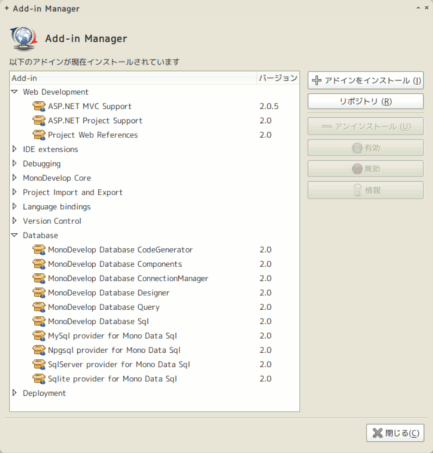The height and width of the screenshot is (454, 433).
Task: Click version 2.0.5 of ASP.NET MVC Support
Action: [269, 106]
